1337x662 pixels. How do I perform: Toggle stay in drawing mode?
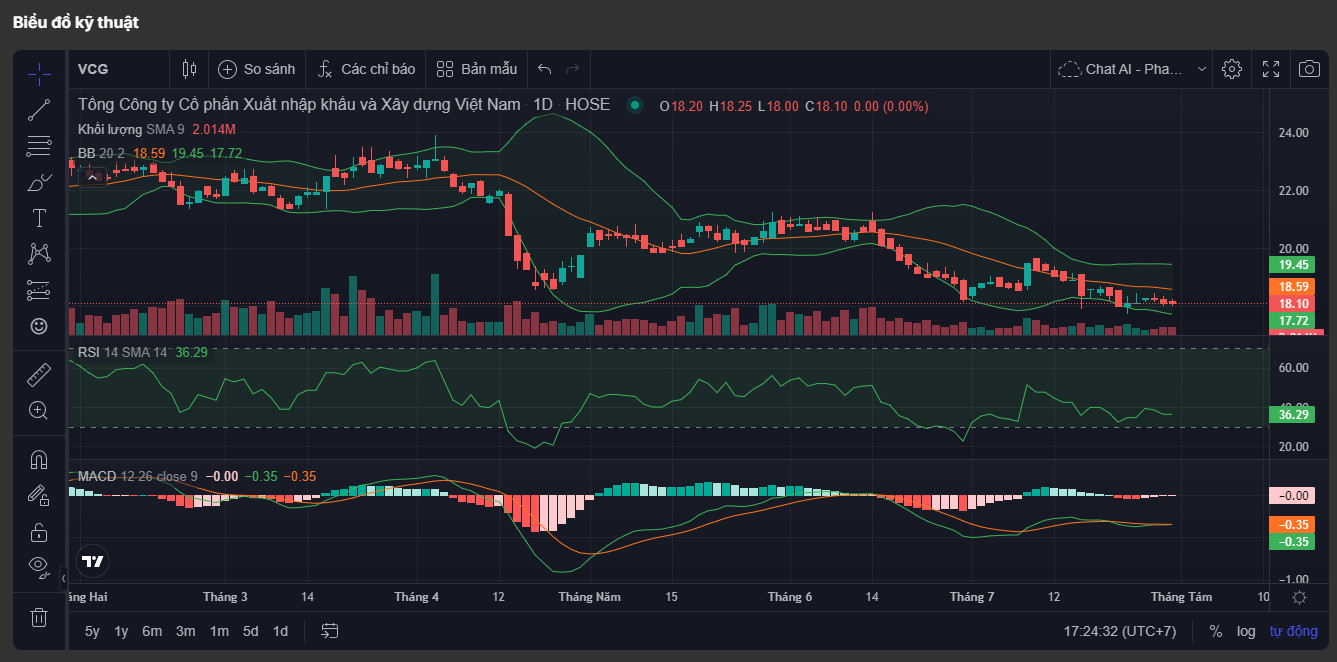point(39,496)
